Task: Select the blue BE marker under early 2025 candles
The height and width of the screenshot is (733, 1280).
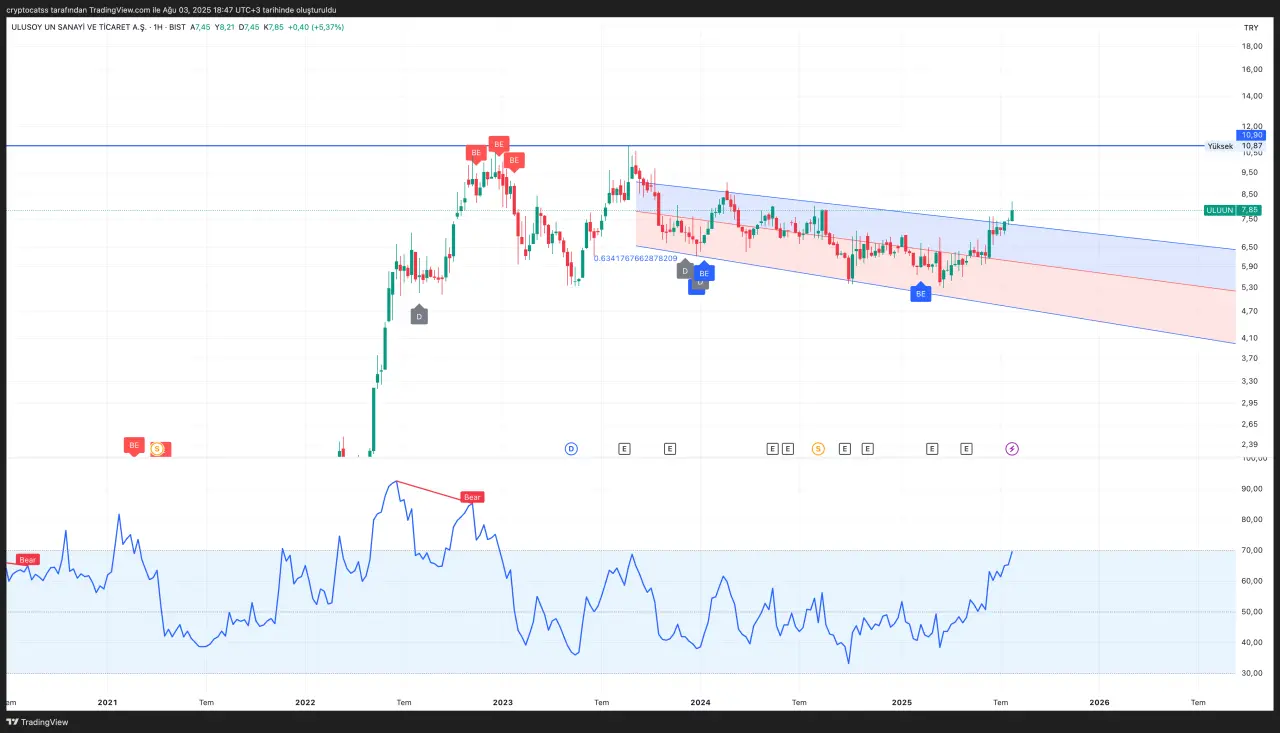Action: click(x=920, y=293)
